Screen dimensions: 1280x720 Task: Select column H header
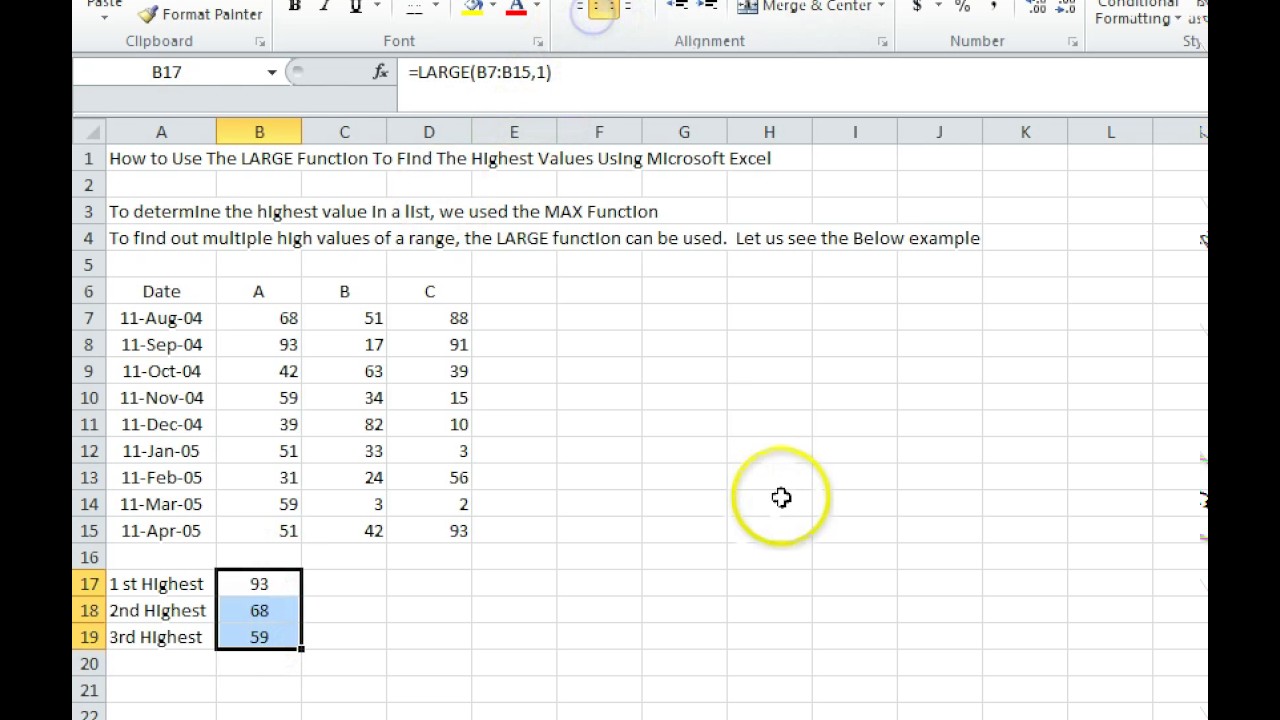[769, 132]
